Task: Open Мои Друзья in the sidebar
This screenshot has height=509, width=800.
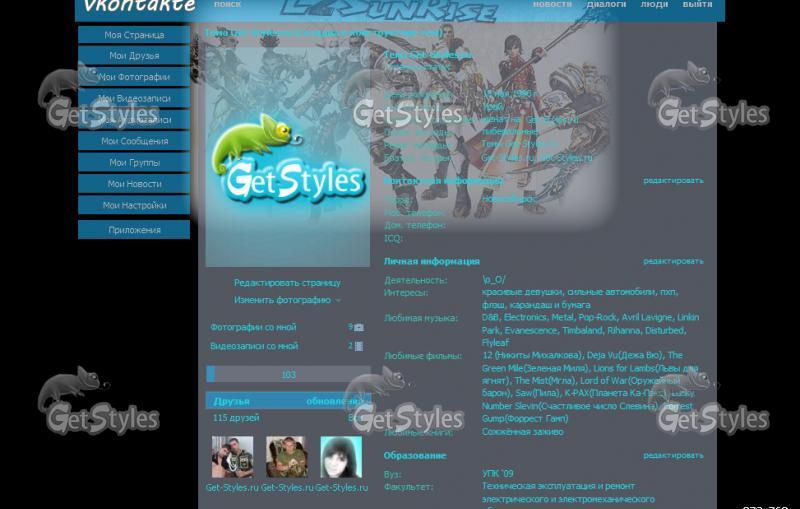Action: 134,56
